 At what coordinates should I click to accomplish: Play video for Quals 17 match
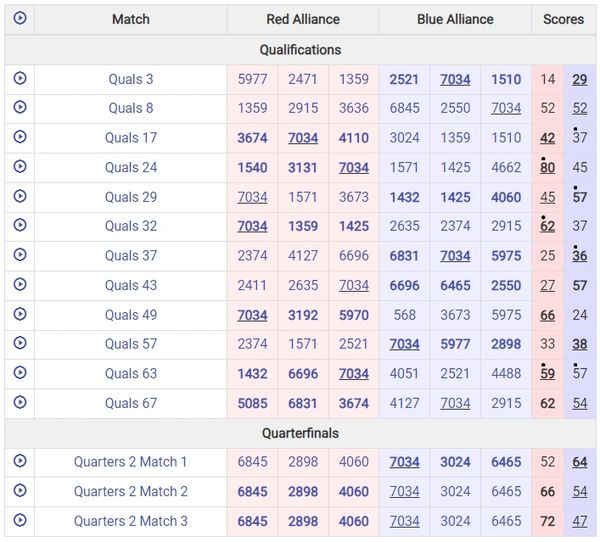click(x=20, y=138)
